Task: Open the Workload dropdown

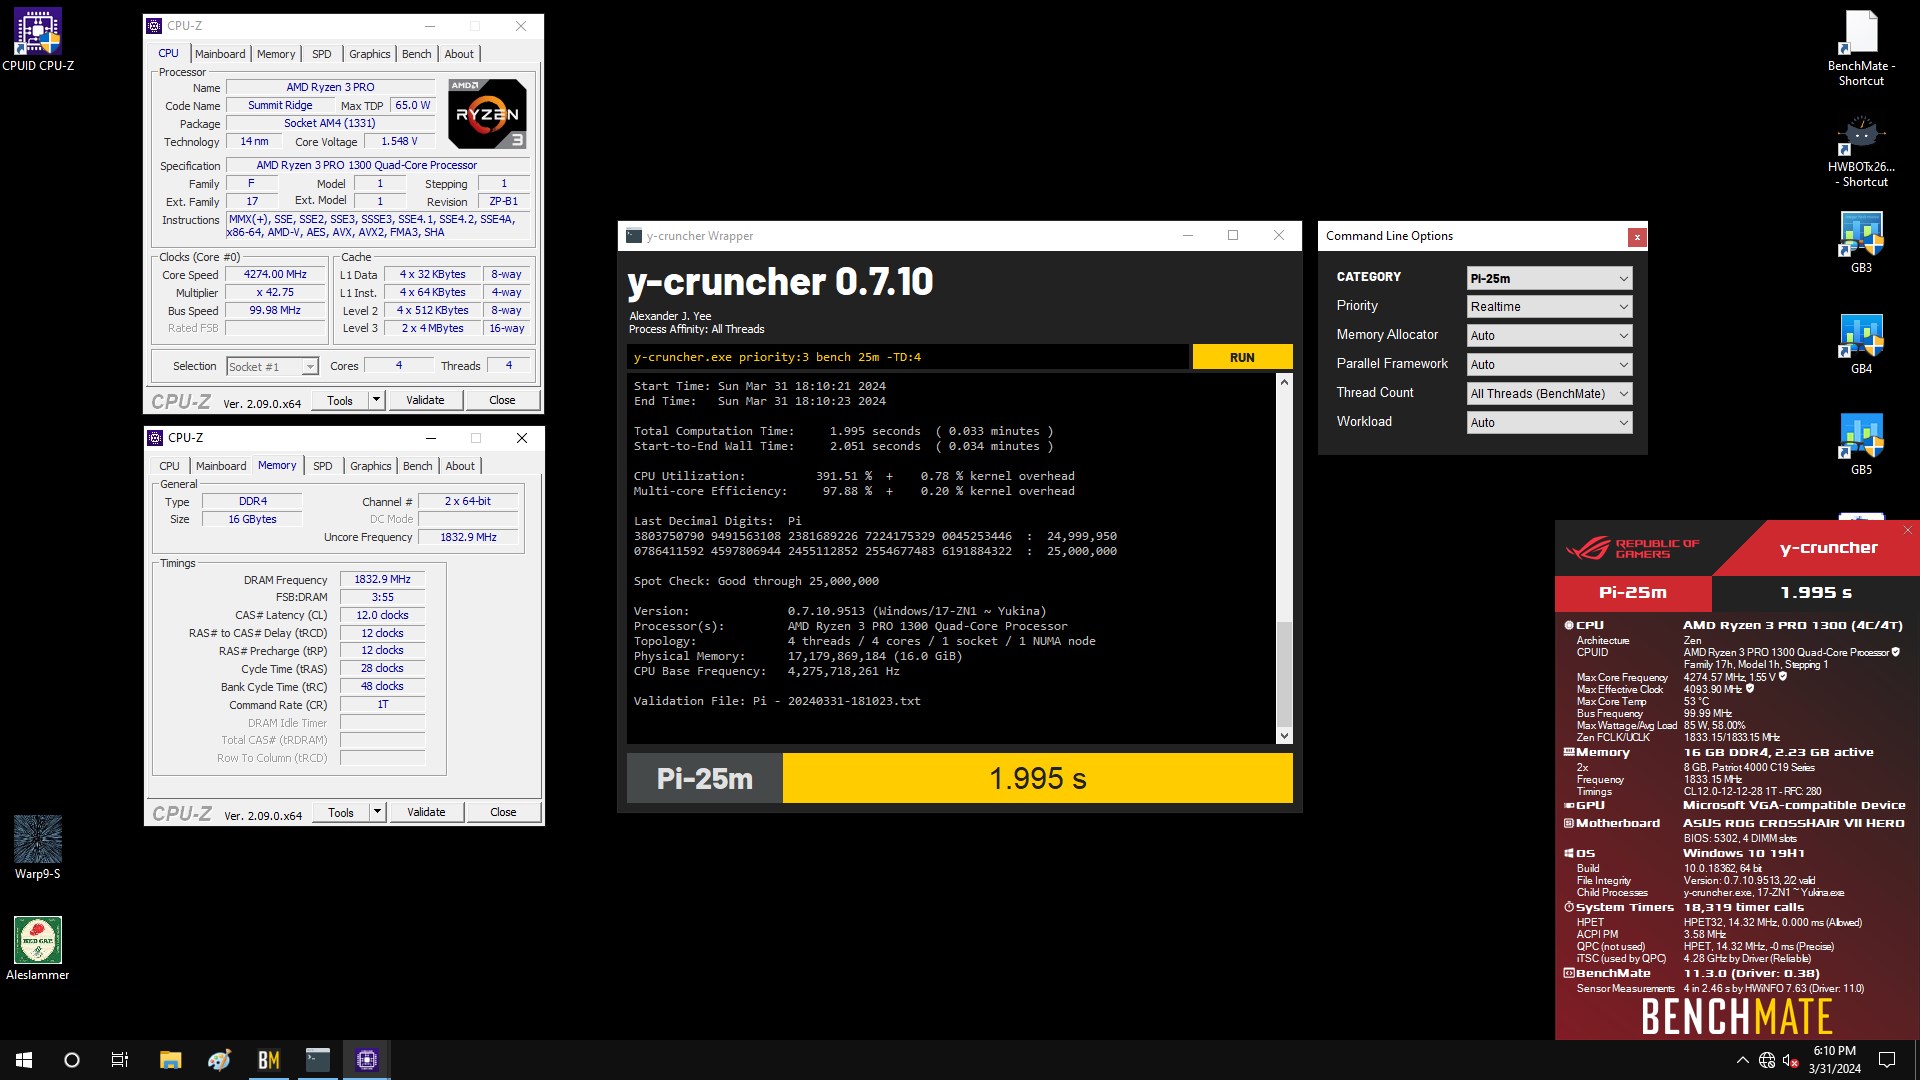Action: point(1549,423)
